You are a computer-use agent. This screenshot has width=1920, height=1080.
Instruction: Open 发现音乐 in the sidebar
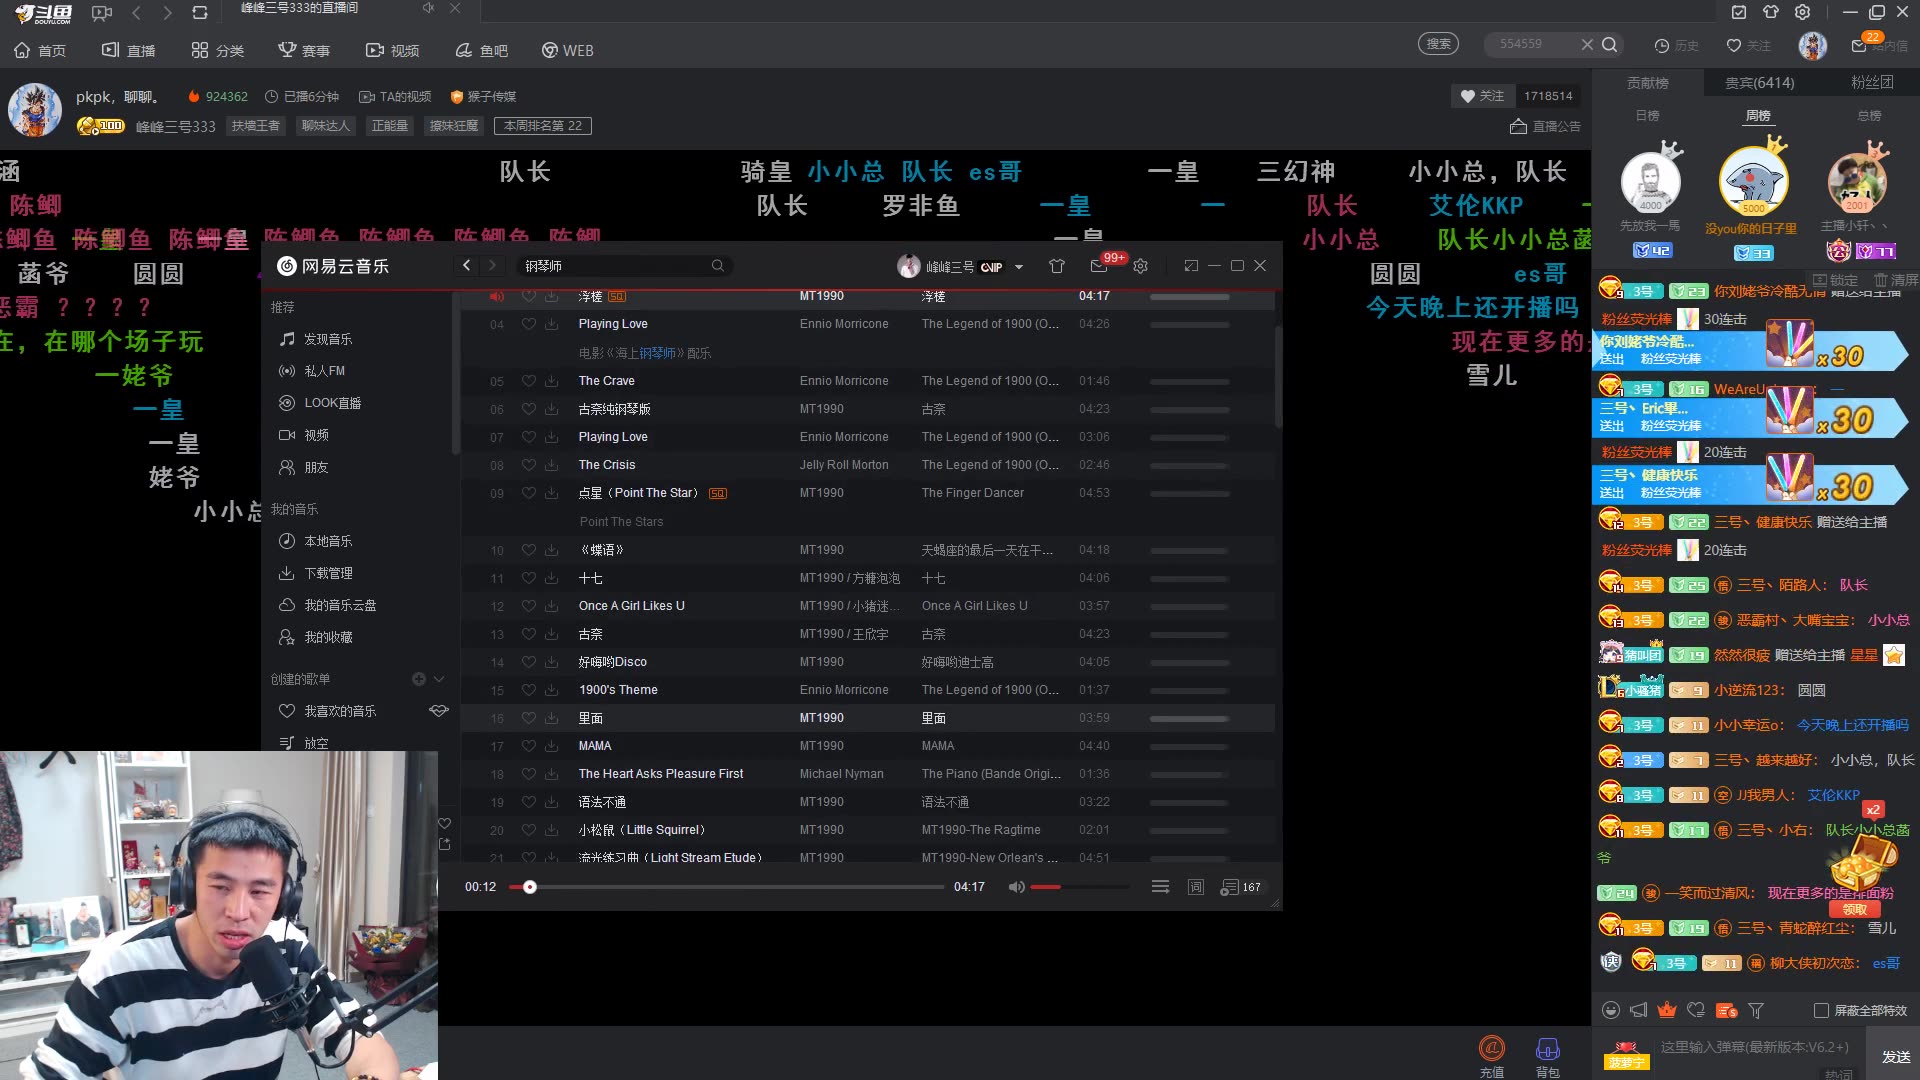[315, 339]
